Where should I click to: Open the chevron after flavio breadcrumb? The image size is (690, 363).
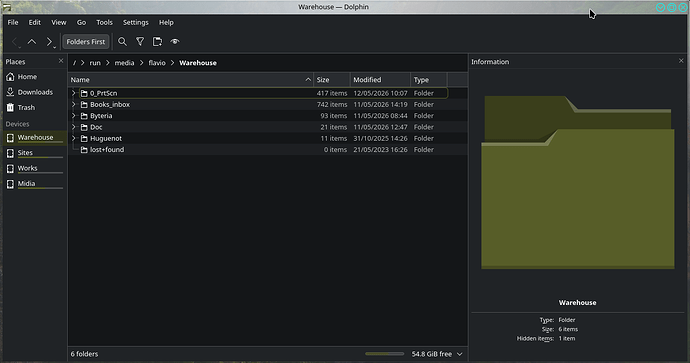click(x=172, y=63)
